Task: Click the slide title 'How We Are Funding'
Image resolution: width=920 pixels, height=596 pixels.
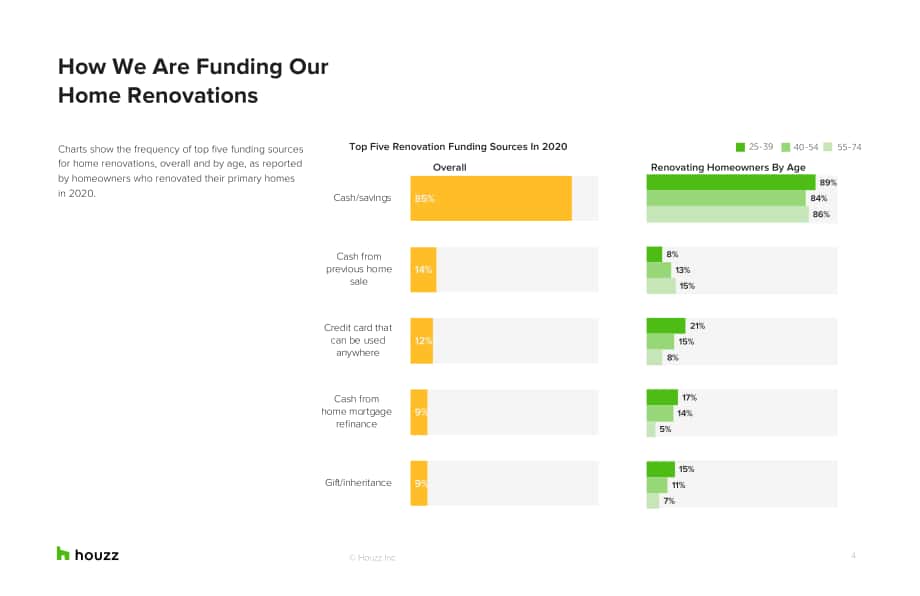Action: (x=193, y=66)
